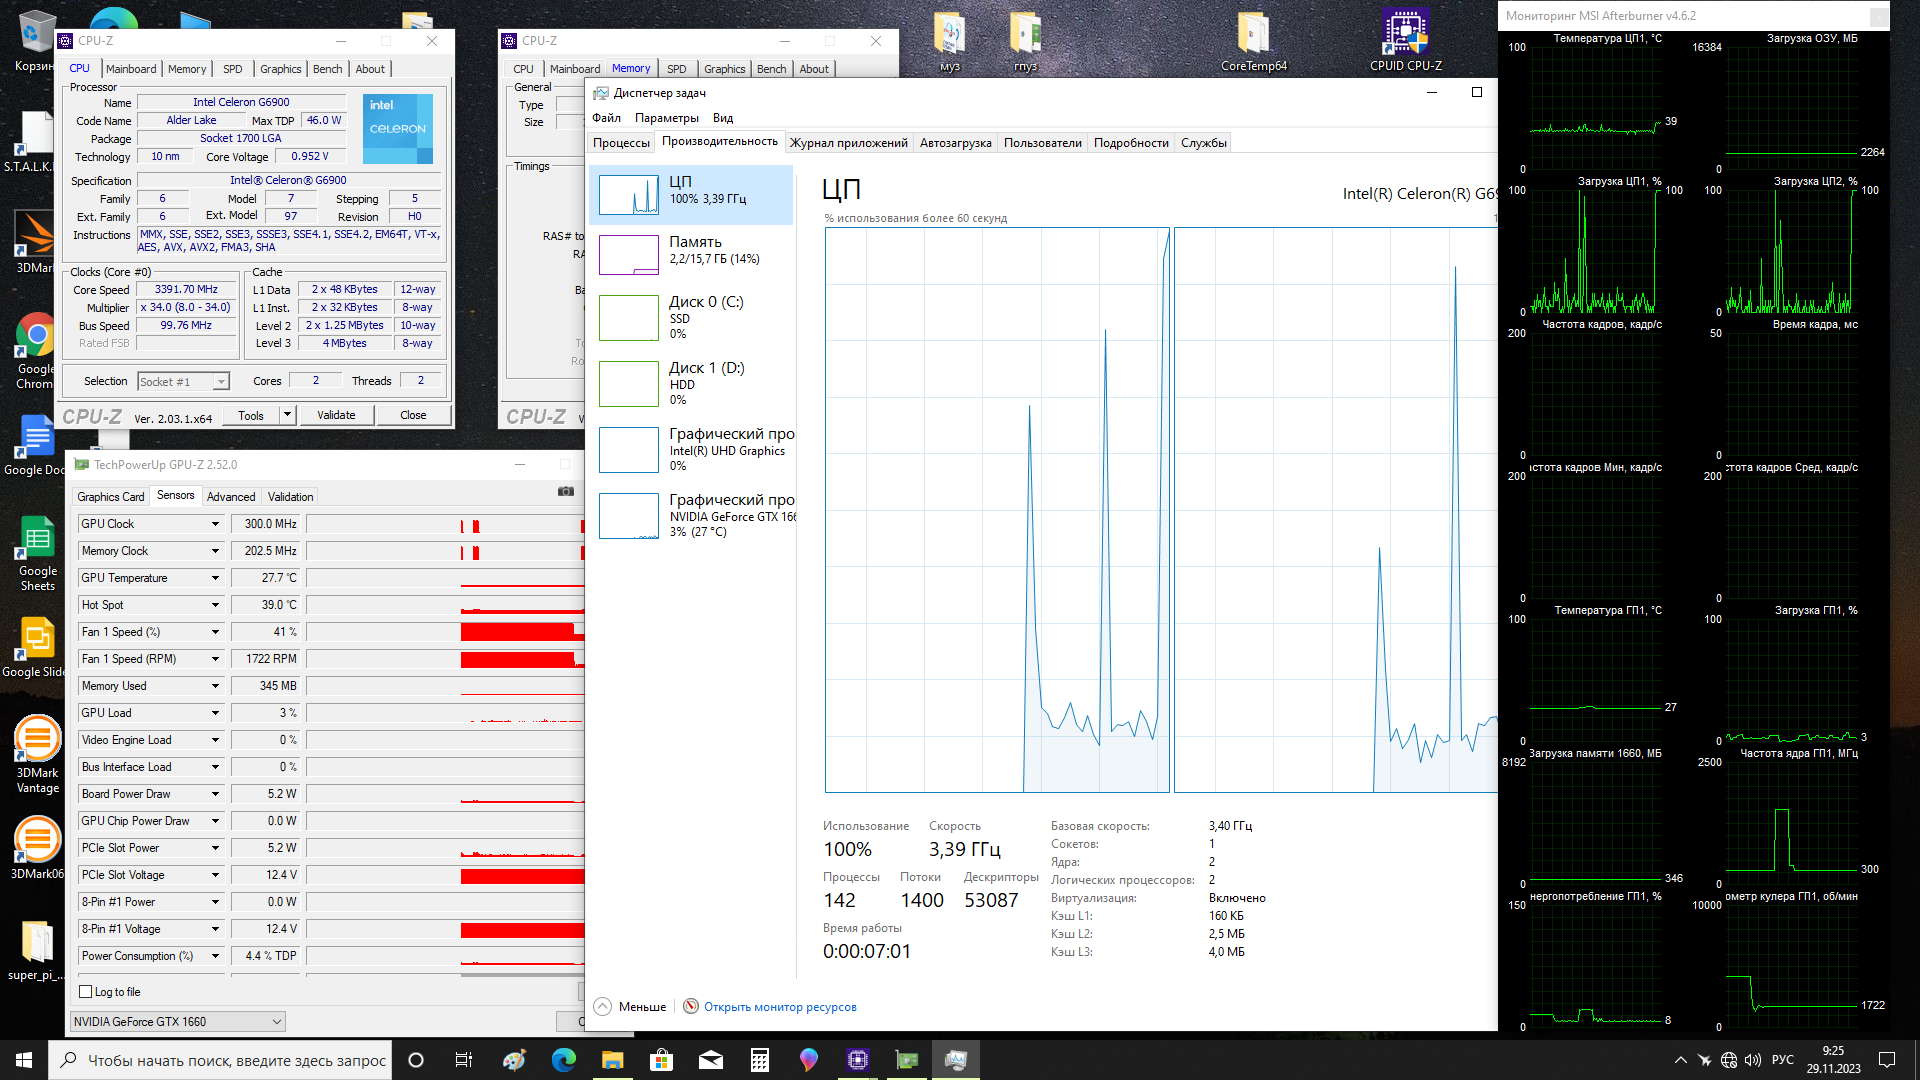
Task: Open the Calculator from the taskbar
Action: (760, 1060)
